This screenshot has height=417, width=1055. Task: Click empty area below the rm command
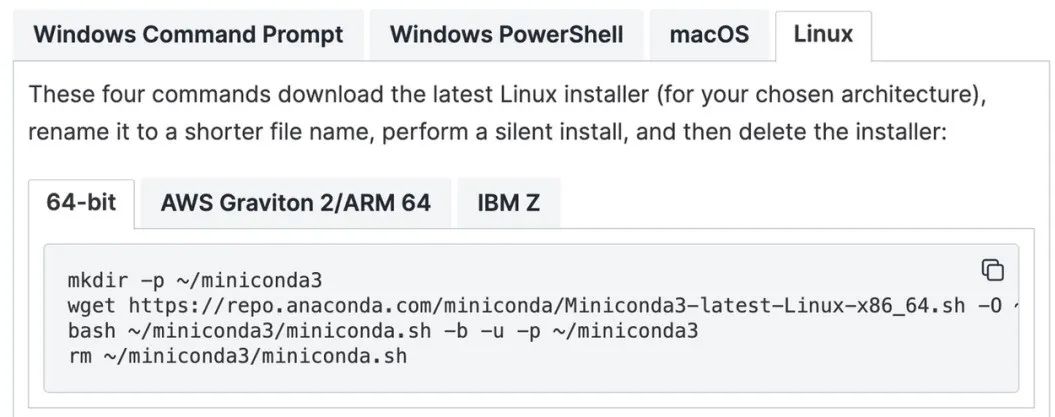(x=532, y=378)
